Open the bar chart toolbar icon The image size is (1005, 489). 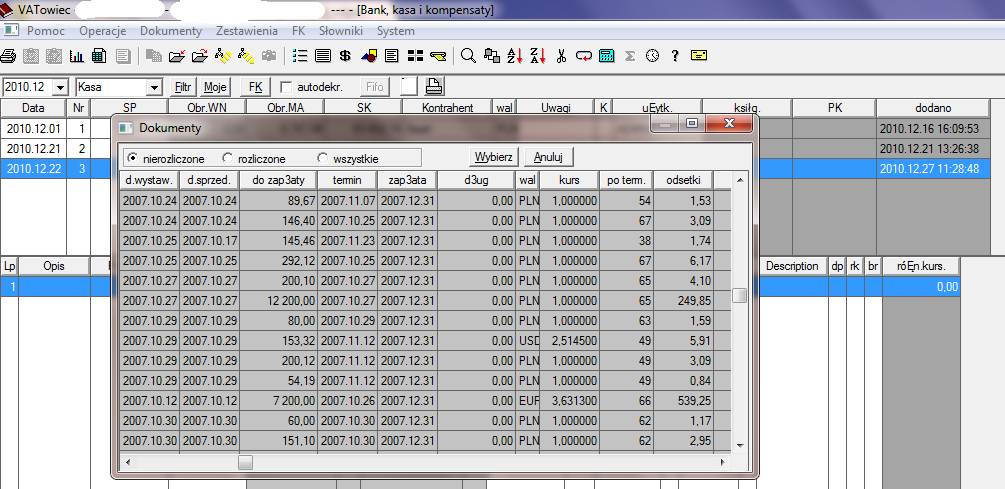[x=76, y=55]
